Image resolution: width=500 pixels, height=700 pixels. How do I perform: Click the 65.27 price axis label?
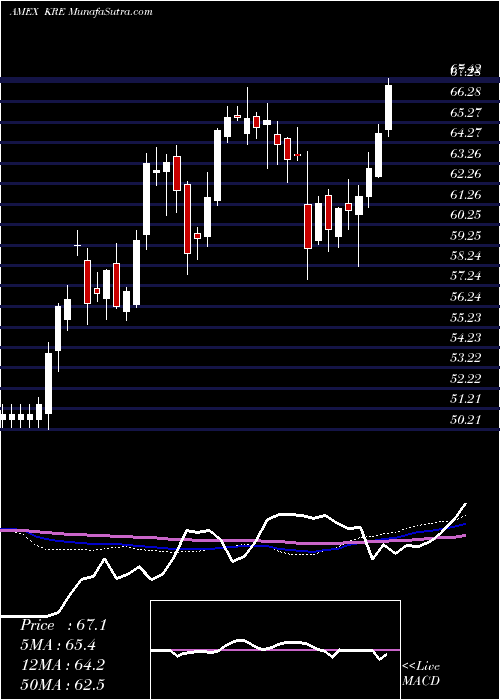466,112
